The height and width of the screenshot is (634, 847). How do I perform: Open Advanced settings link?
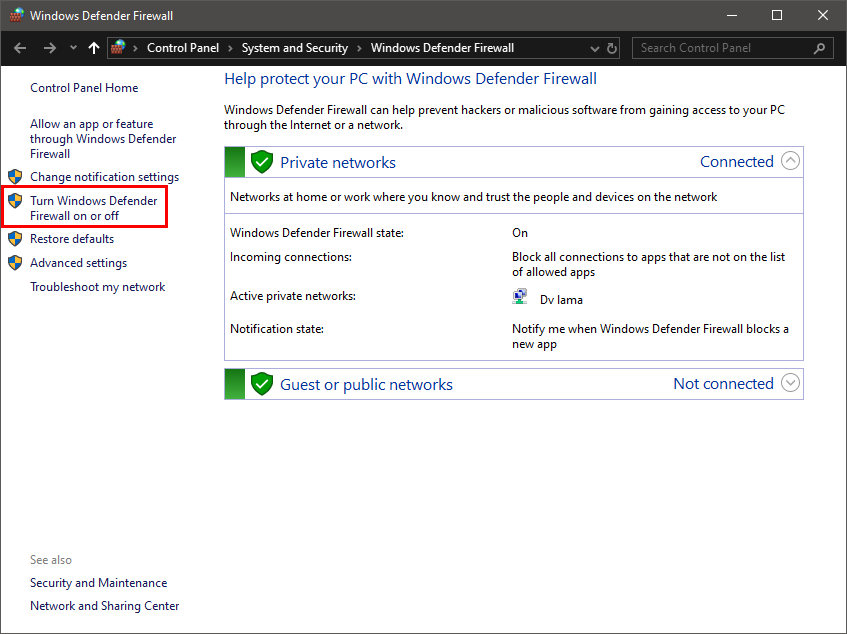(78, 263)
